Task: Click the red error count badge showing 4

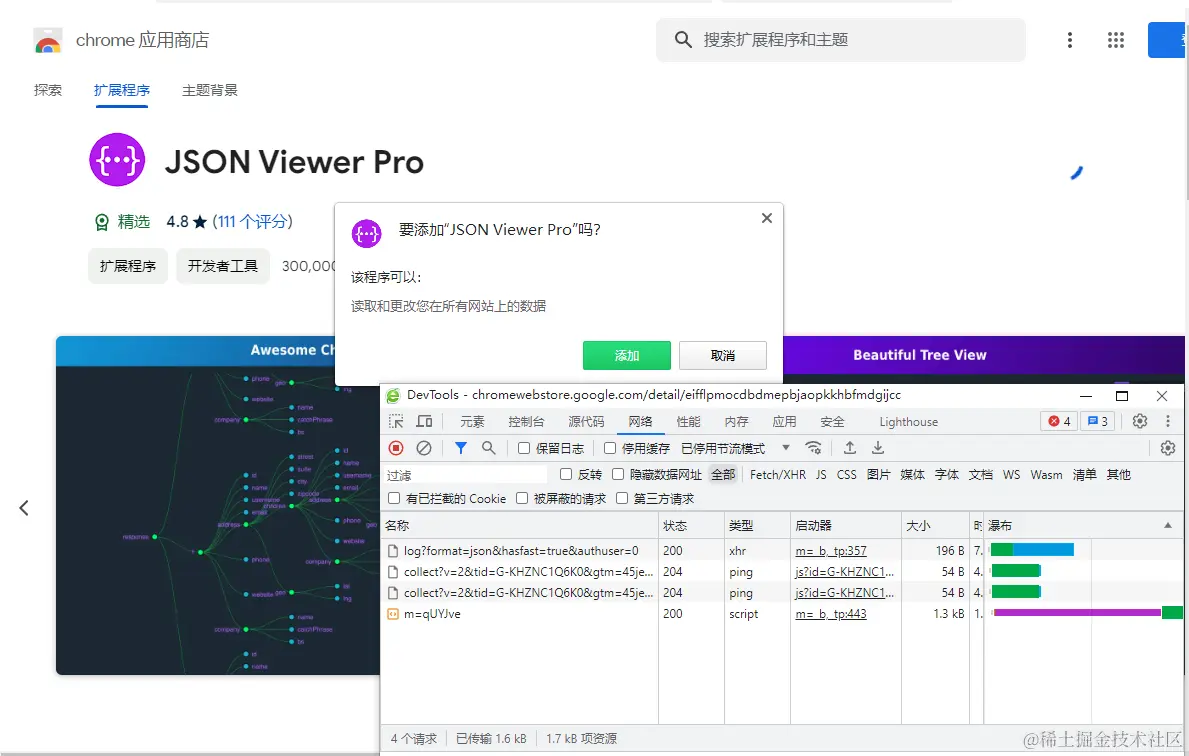Action: (x=1059, y=422)
